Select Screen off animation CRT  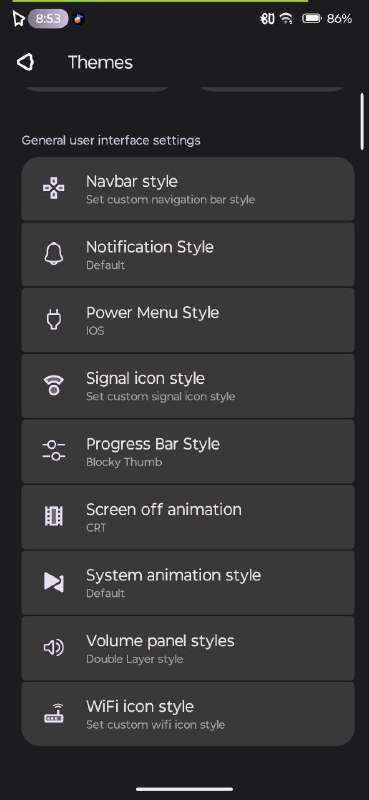pos(188,517)
